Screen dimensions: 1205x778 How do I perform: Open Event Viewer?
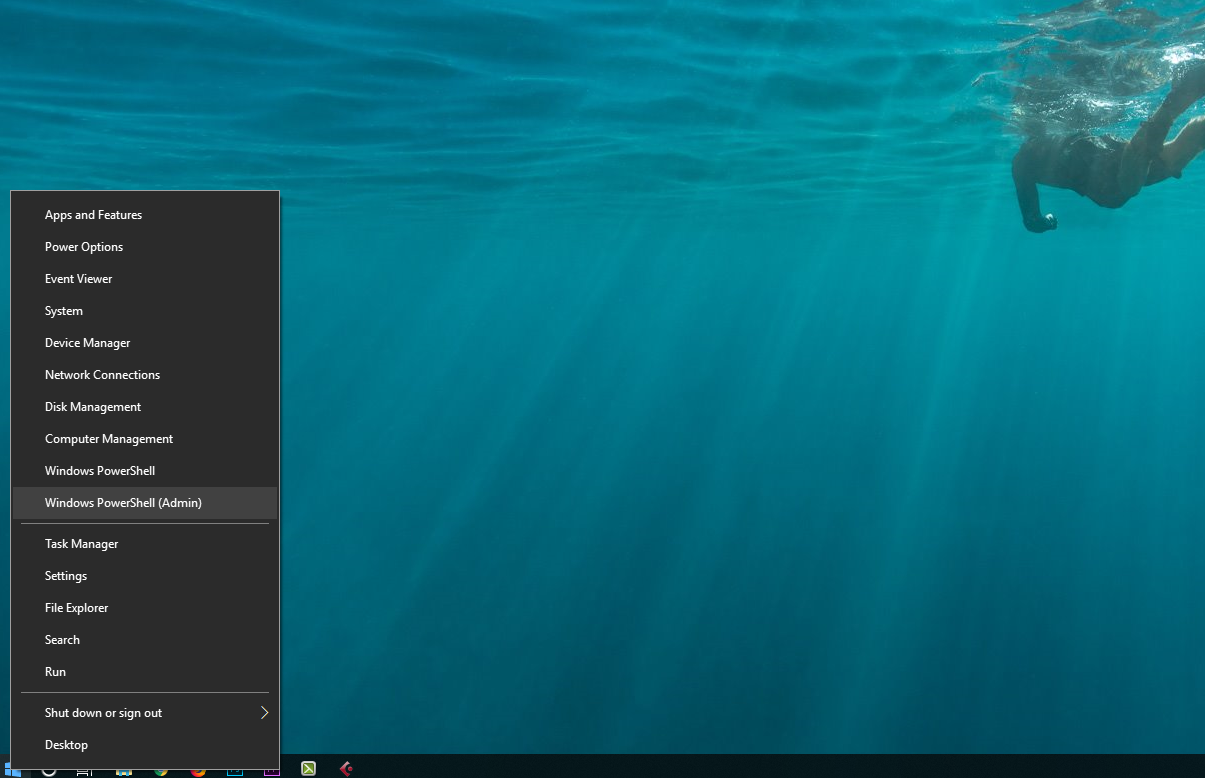click(x=78, y=279)
